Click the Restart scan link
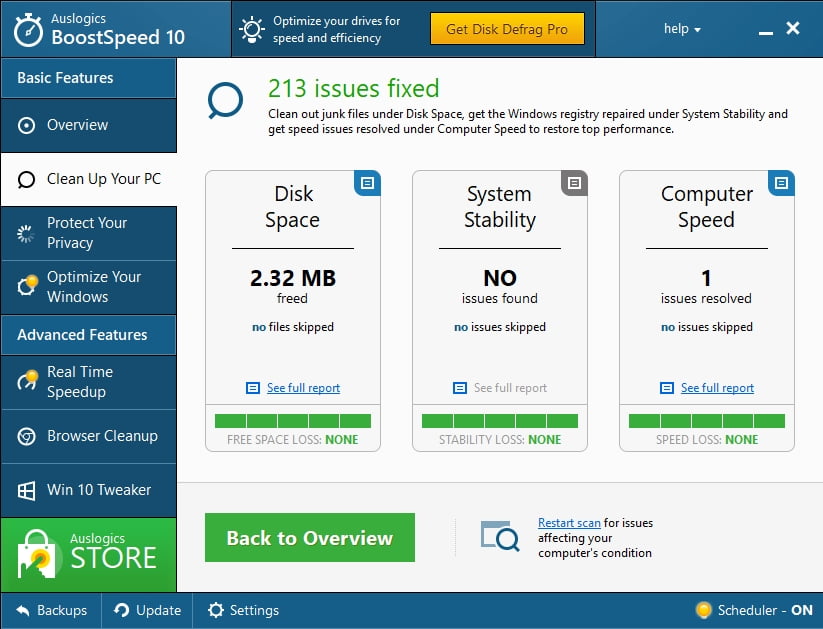823x629 pixels. click(x=569, y=523)
